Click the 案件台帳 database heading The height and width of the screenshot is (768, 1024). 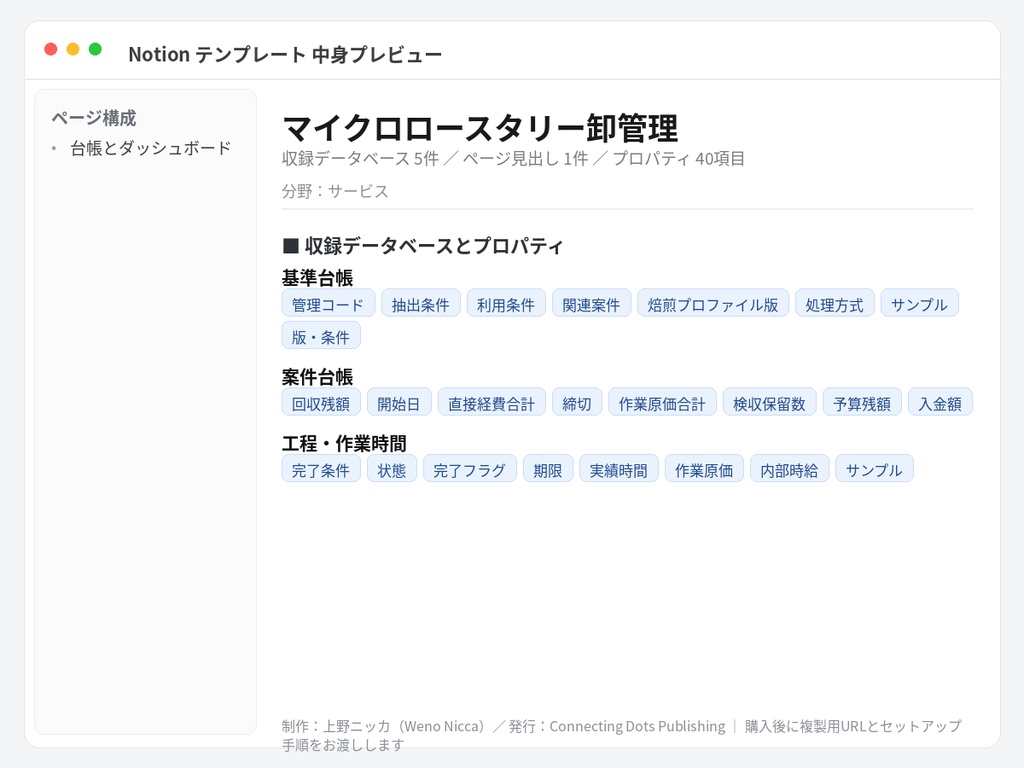point(317,377)
